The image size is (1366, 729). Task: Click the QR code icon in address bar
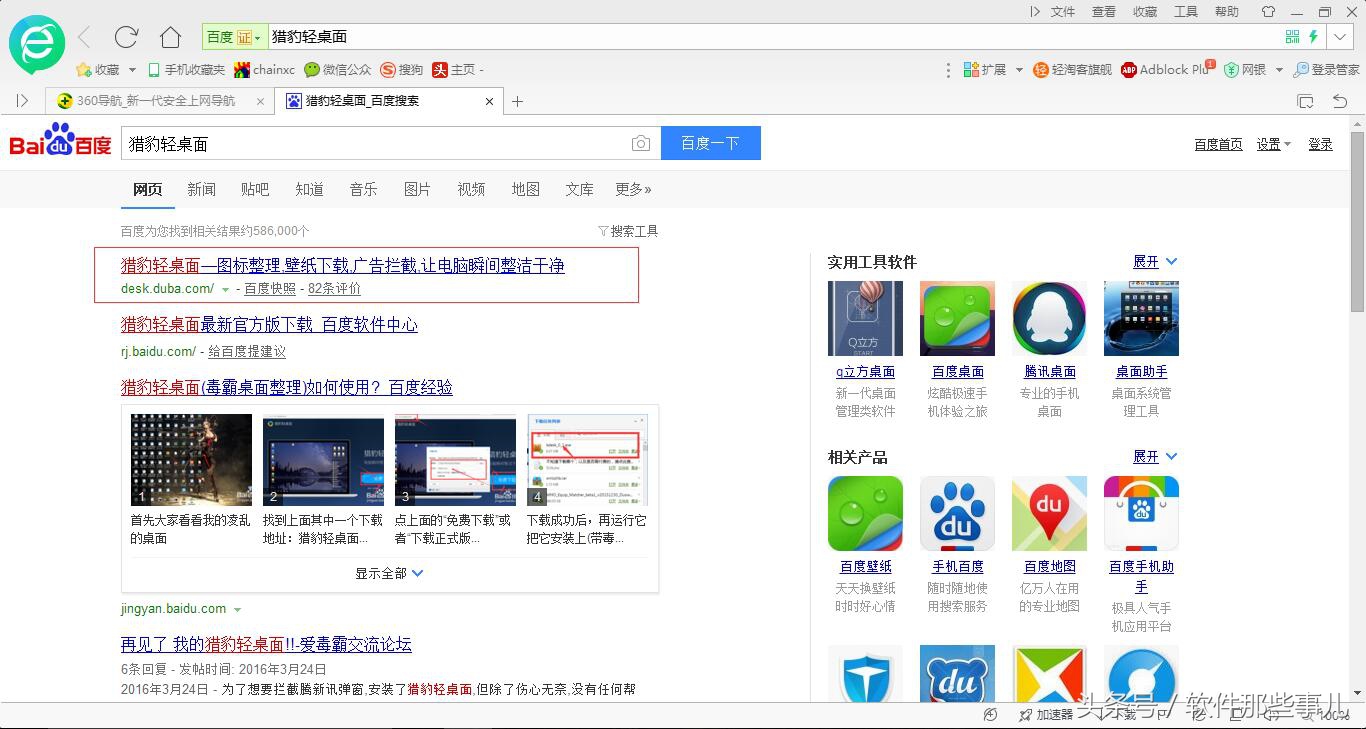1292,37
